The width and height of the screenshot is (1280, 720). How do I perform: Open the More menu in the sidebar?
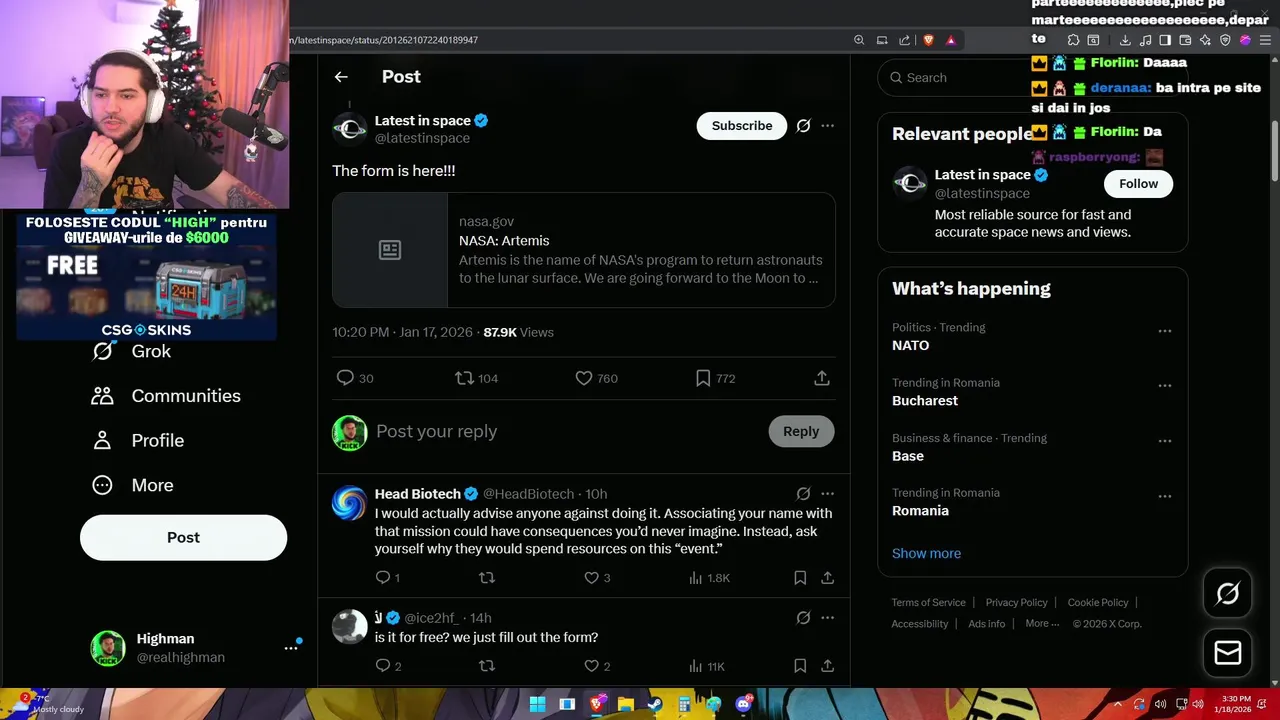(133, 485)
